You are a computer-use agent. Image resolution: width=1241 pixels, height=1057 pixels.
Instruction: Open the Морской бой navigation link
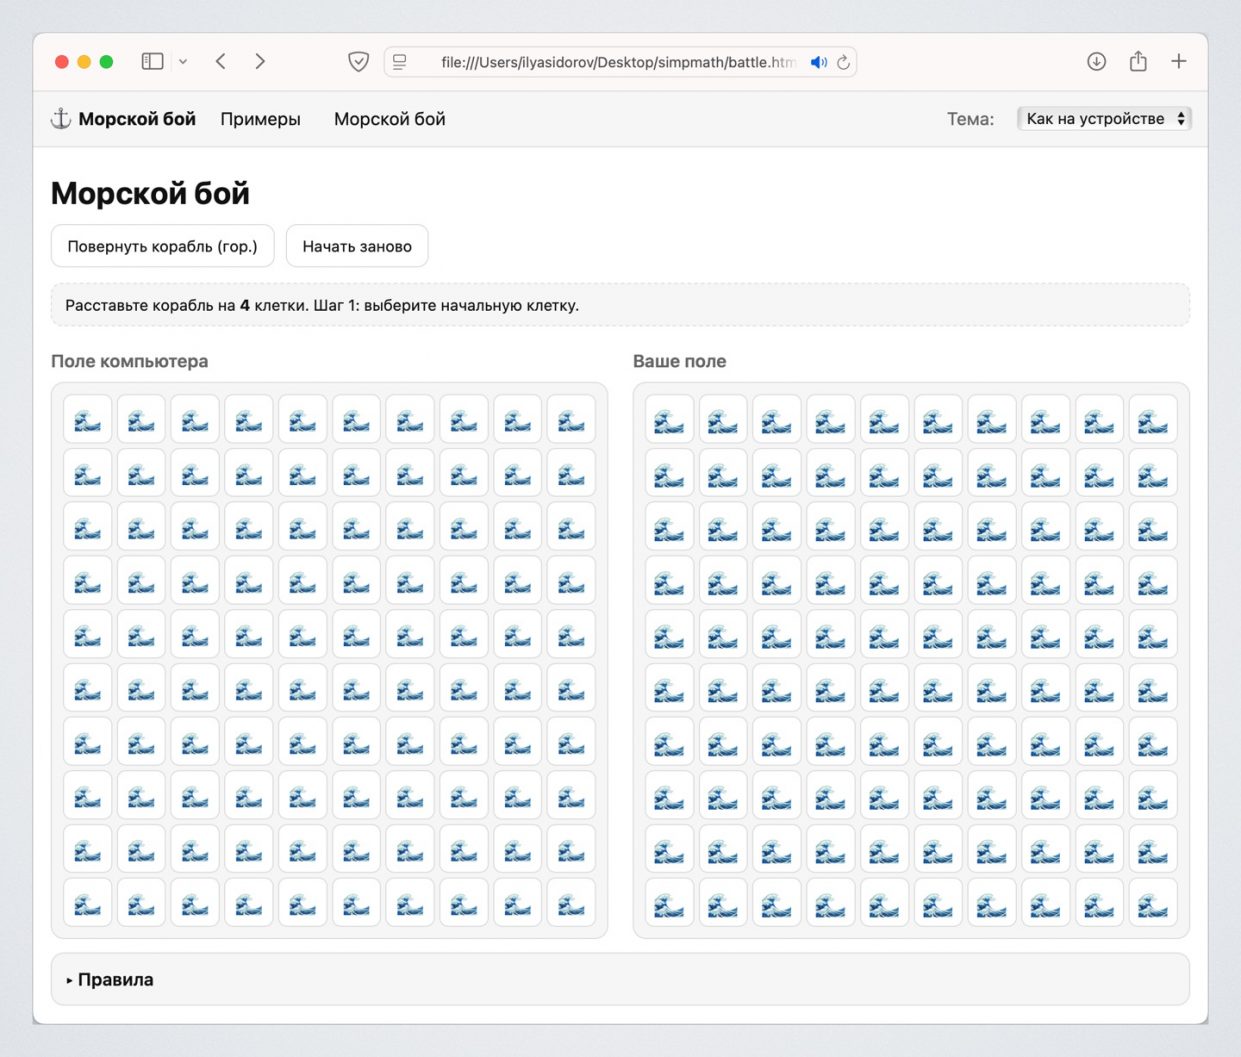point(389,119)
